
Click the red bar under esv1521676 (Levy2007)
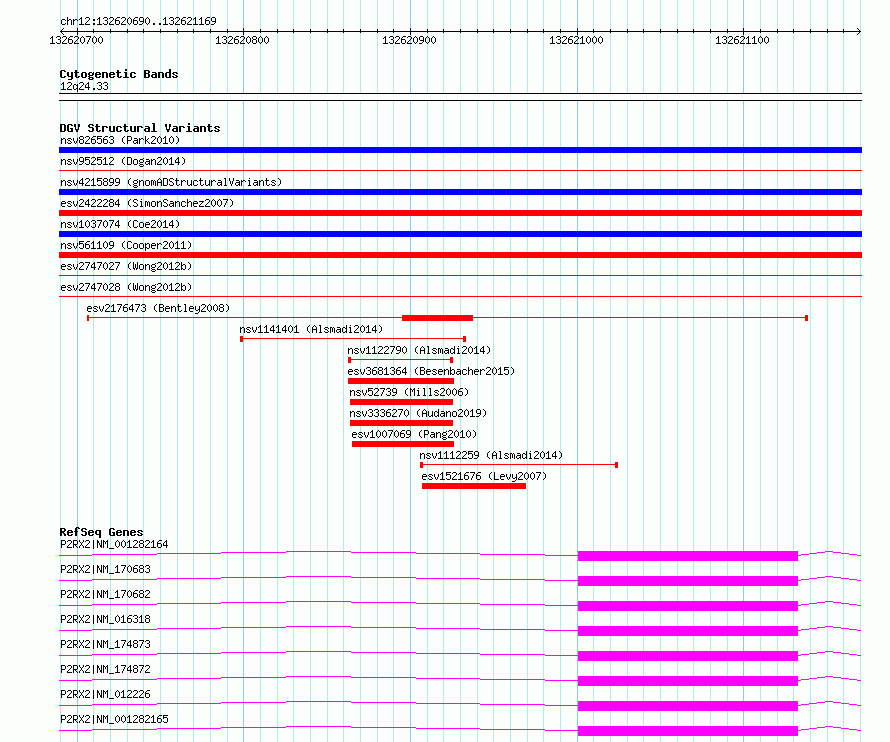[x=474, y=486]
